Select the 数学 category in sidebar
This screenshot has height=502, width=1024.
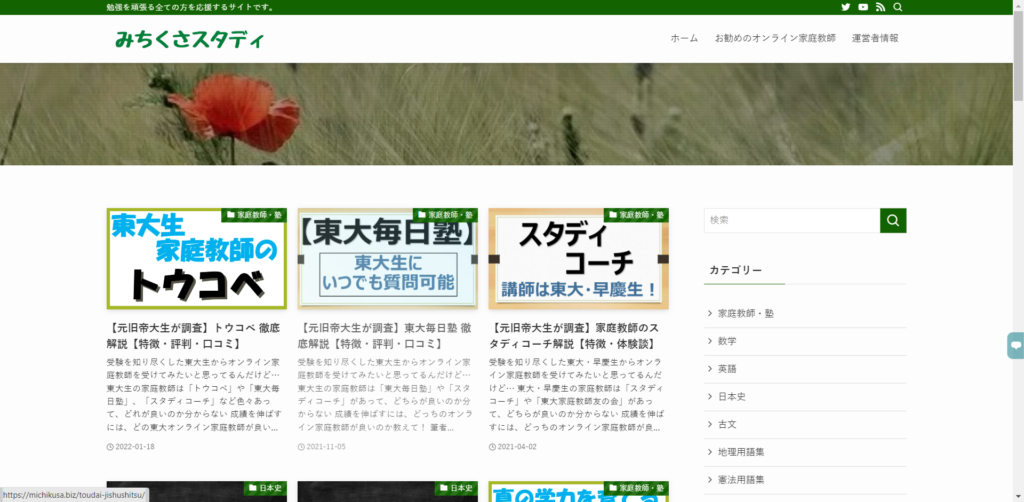click(x=727, y=341)
